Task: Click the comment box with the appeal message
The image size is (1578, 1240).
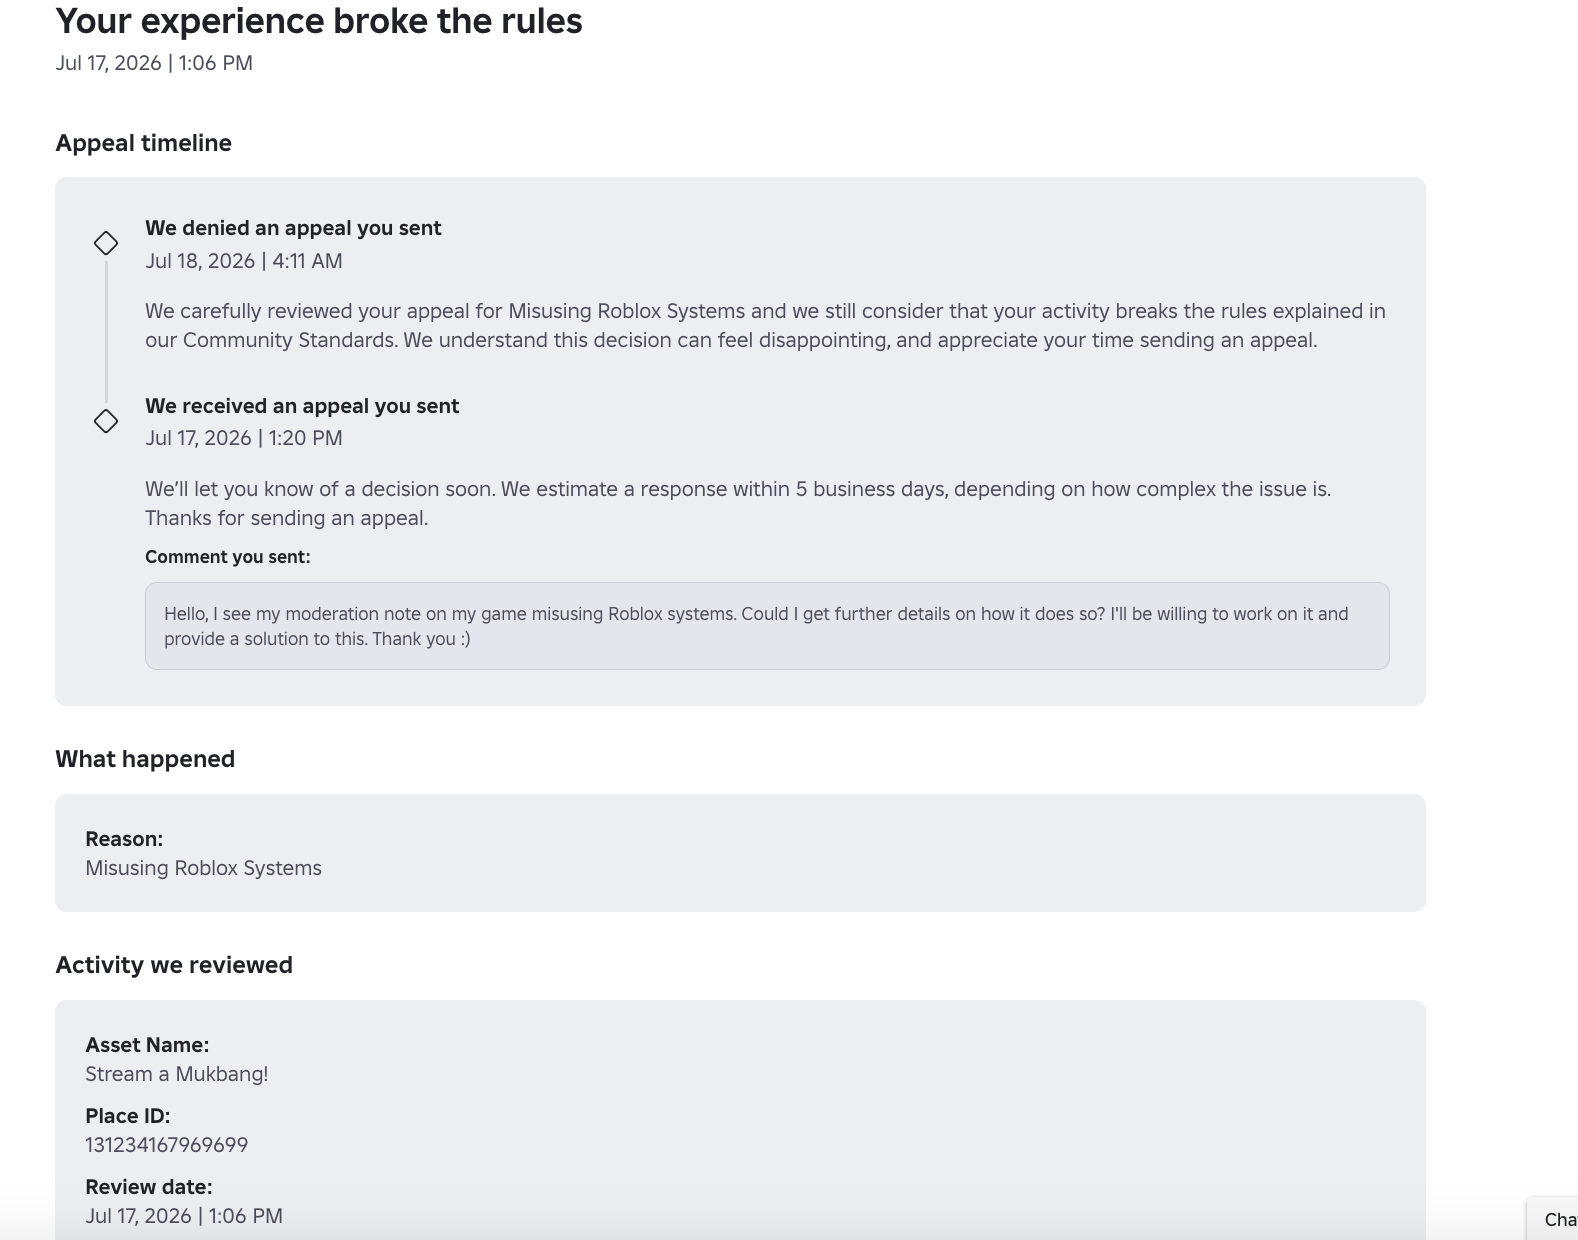Action: pos(767,626)
